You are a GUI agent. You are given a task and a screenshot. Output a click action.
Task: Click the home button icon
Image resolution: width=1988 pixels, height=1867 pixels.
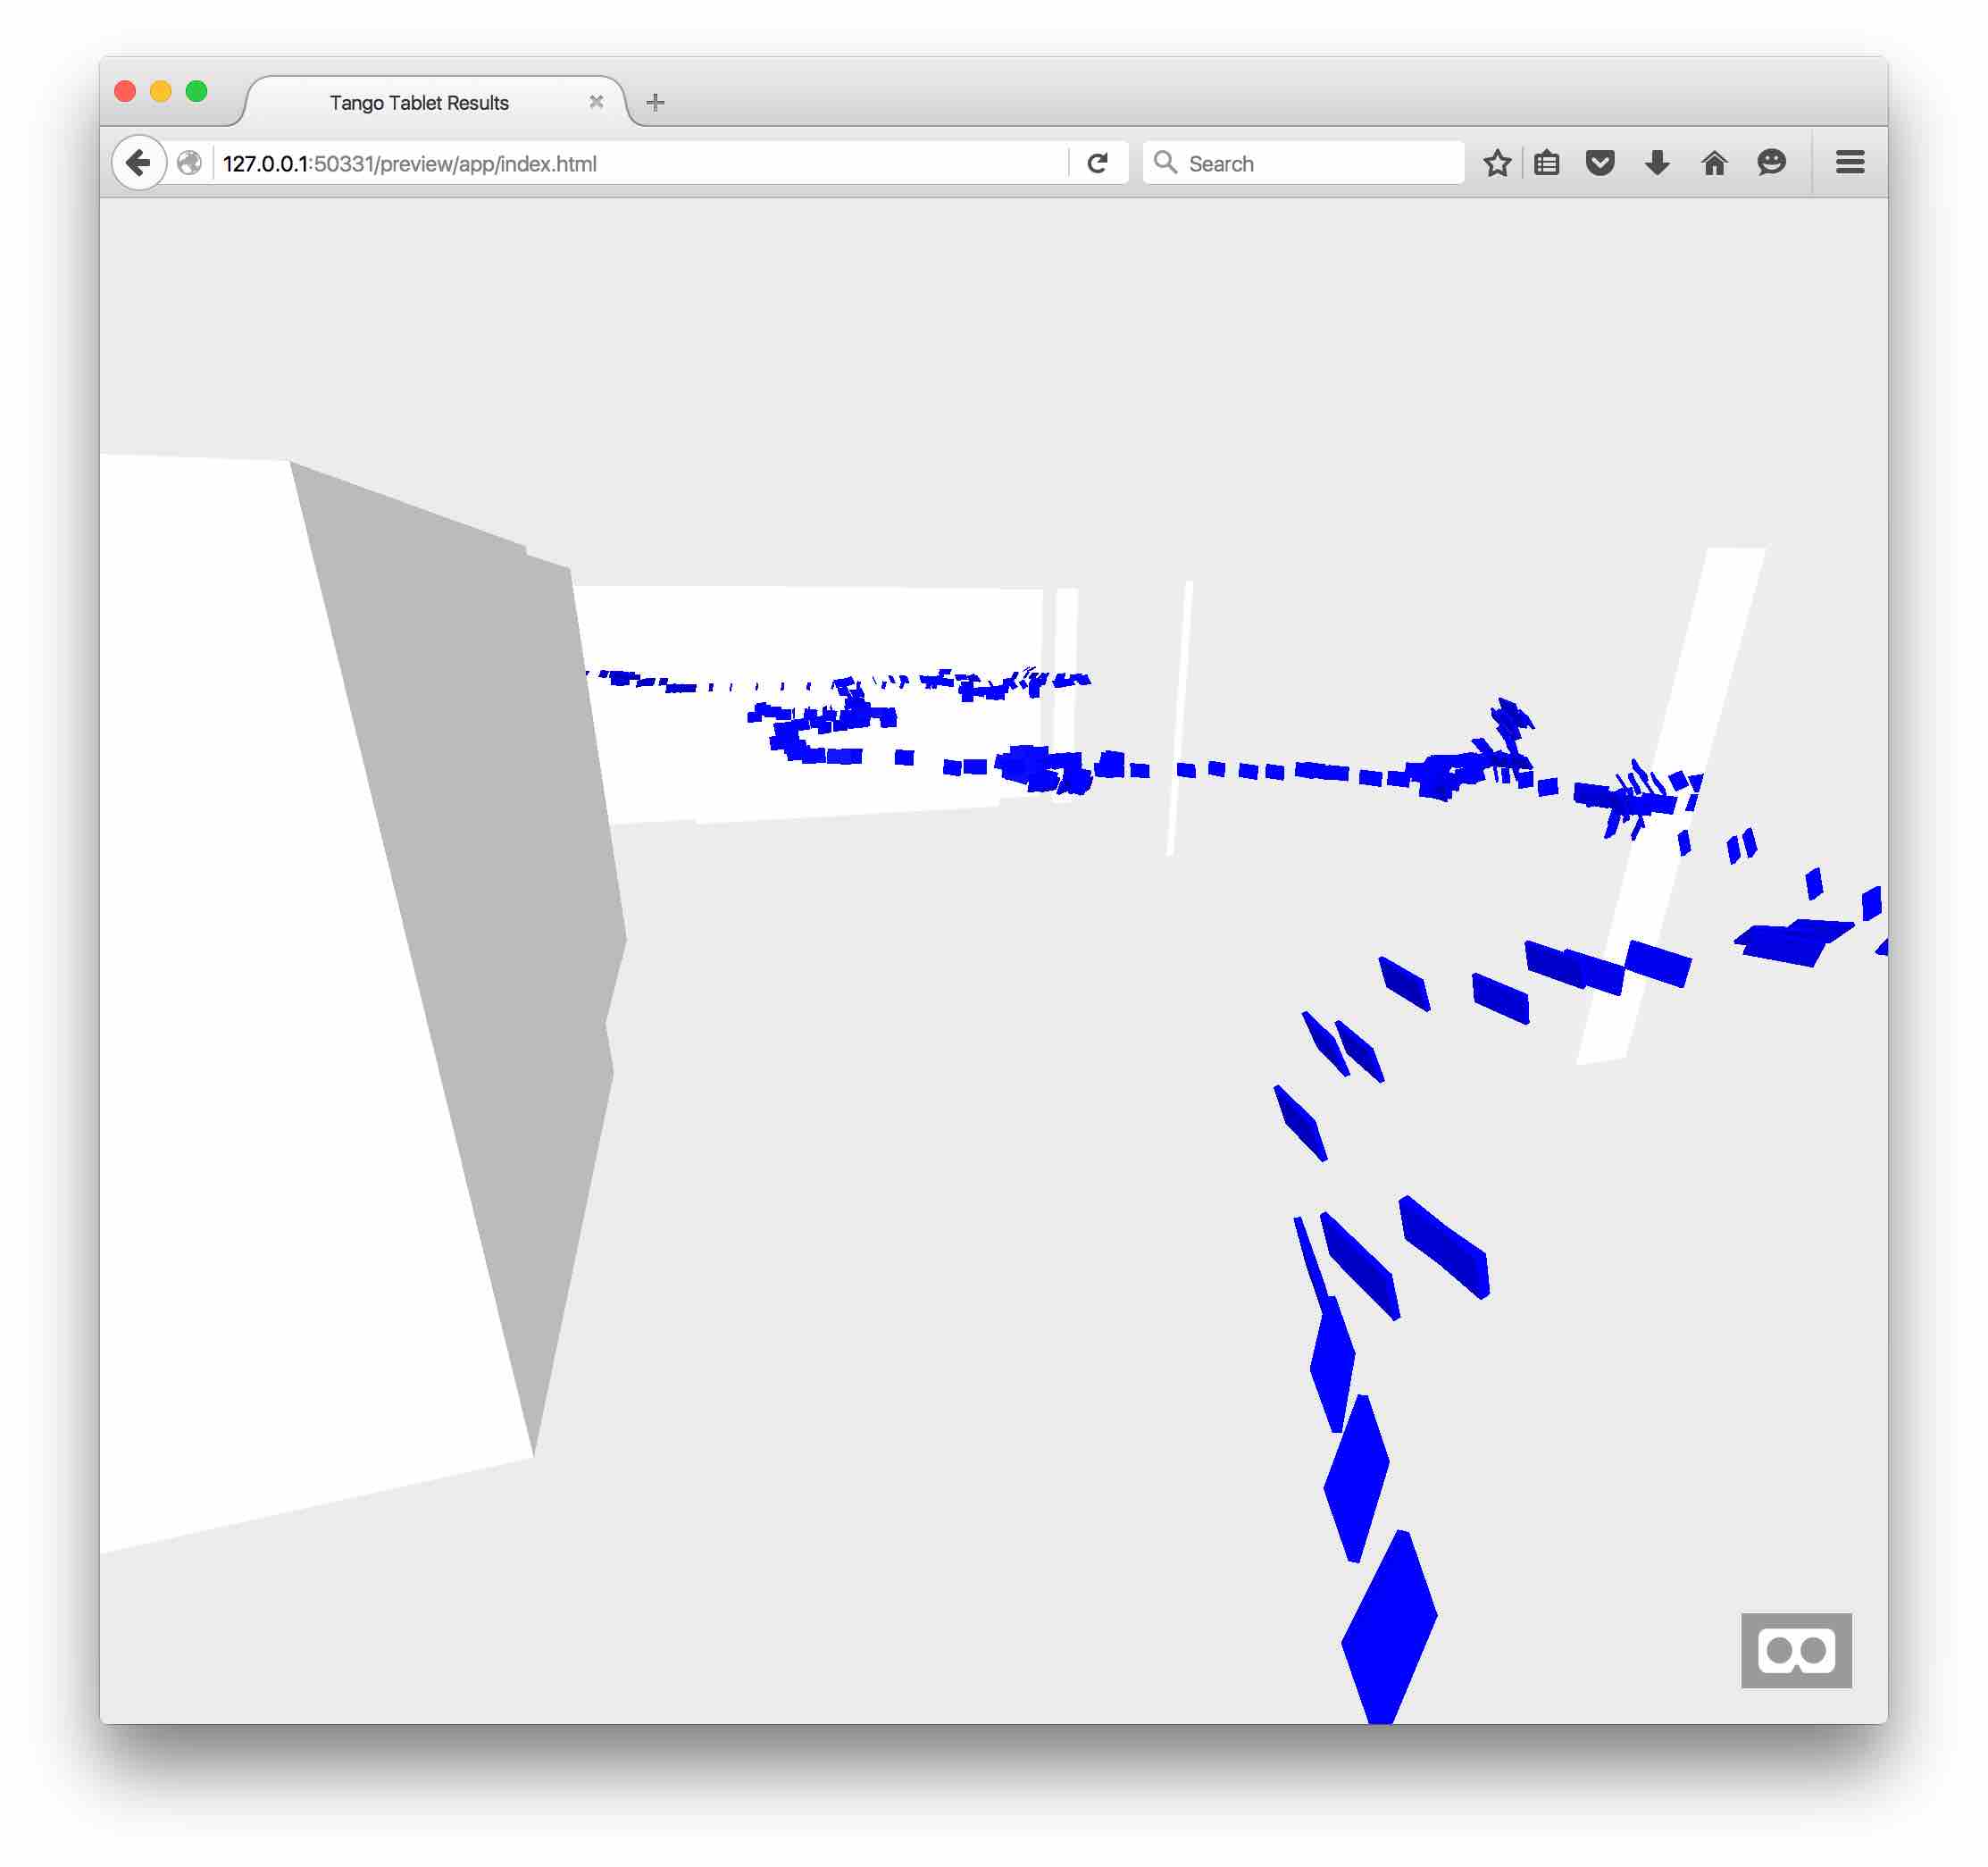point(1715,162)
